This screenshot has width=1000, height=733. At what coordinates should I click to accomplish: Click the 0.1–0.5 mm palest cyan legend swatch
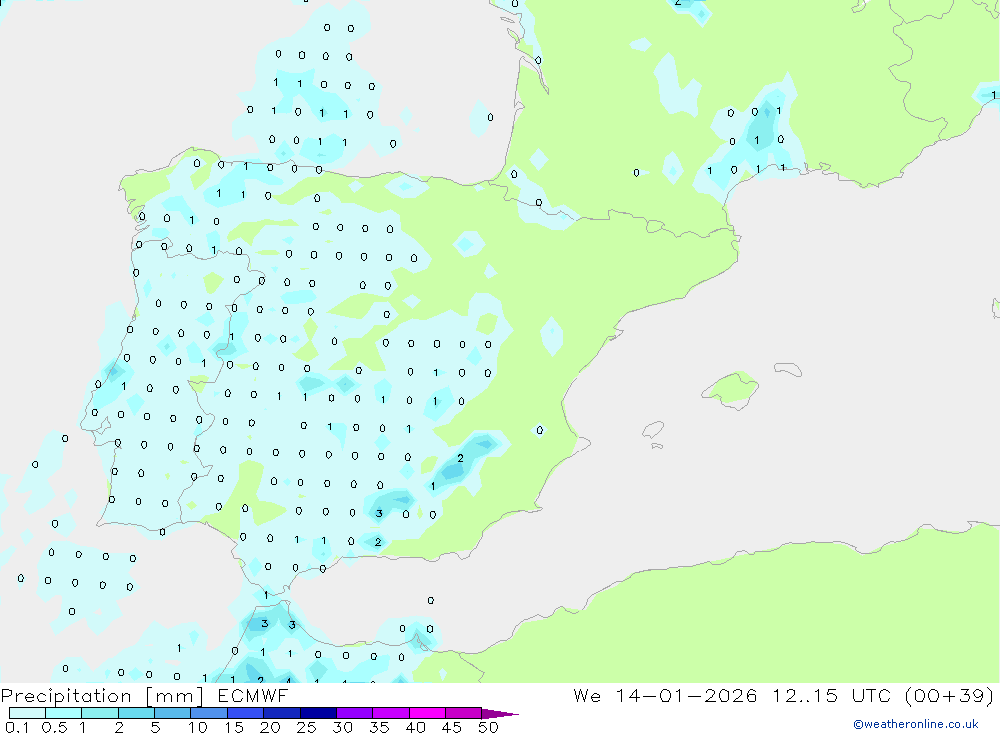(x=27, y=713)
